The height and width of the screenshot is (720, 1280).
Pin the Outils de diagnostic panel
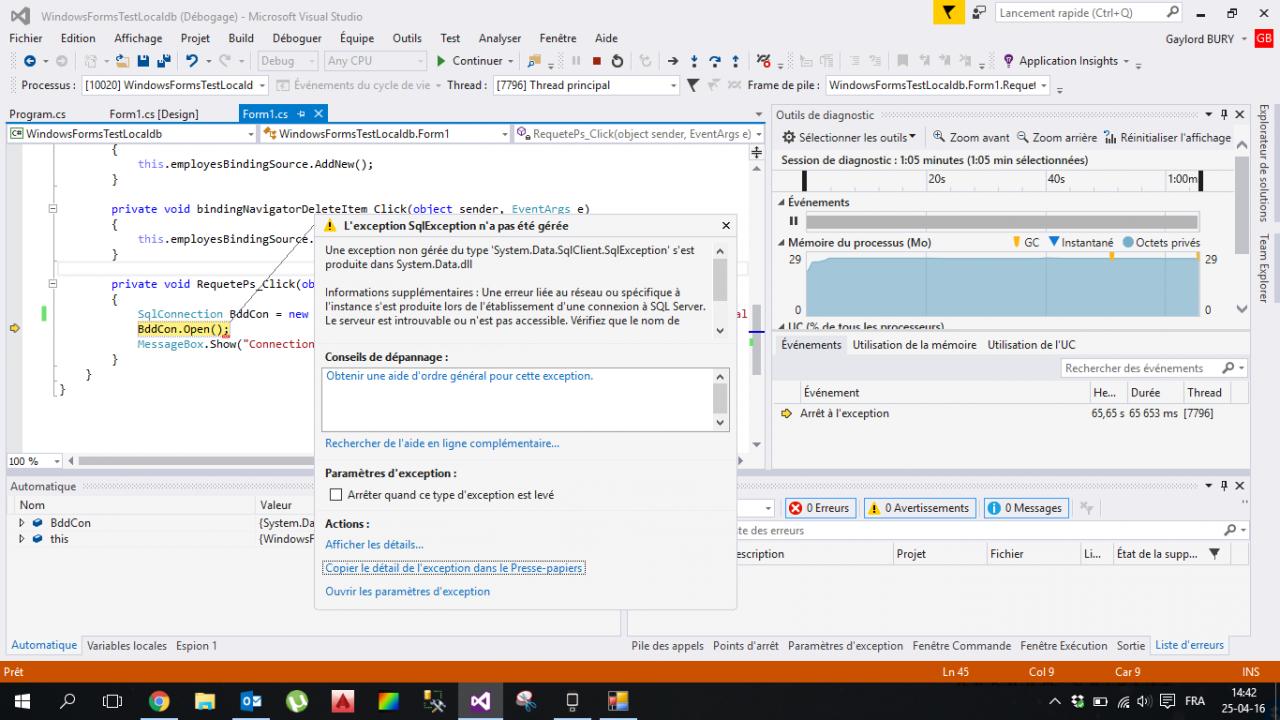tap(1224, 115)
